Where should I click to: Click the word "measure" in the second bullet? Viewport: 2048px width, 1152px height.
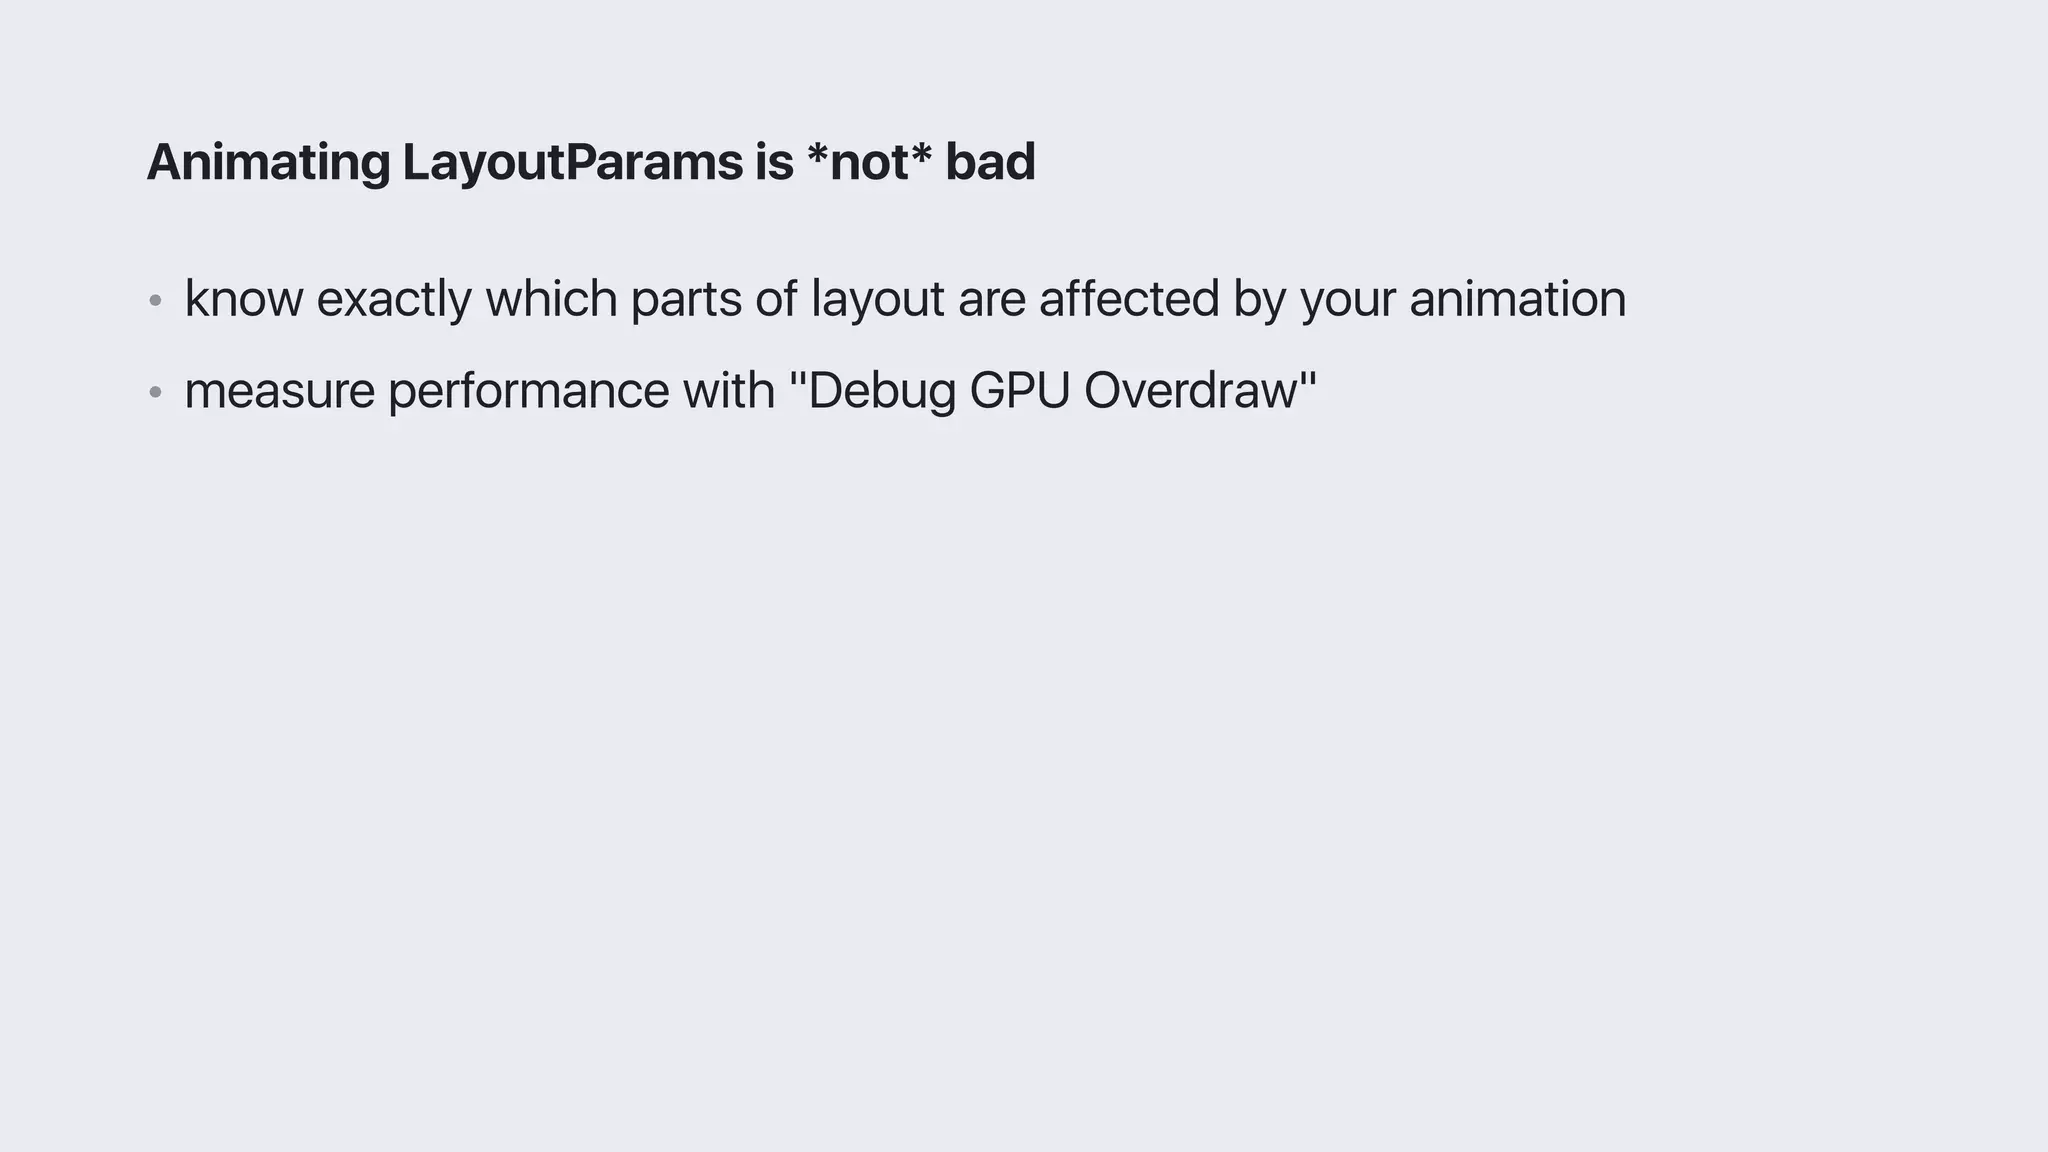[x=280, y=391]
